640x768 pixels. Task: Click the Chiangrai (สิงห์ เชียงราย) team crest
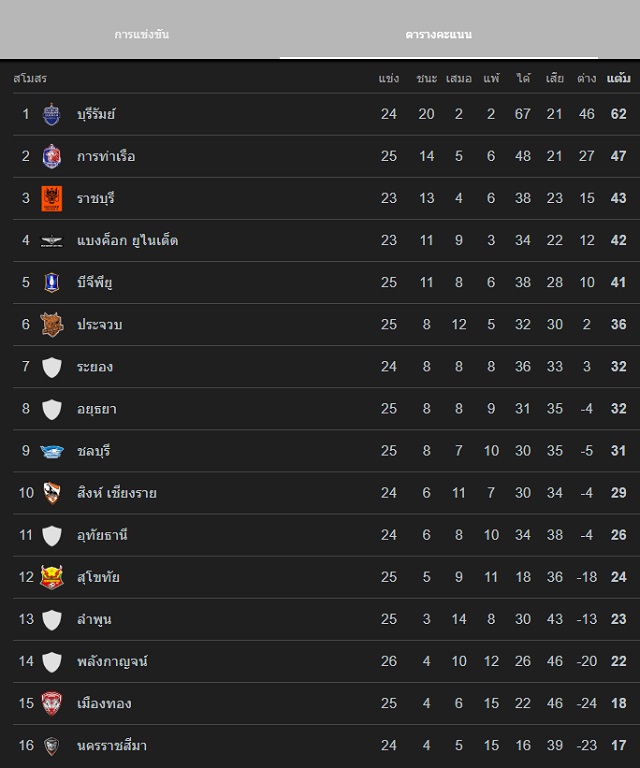pyautogui.click(x=52, y=493)
